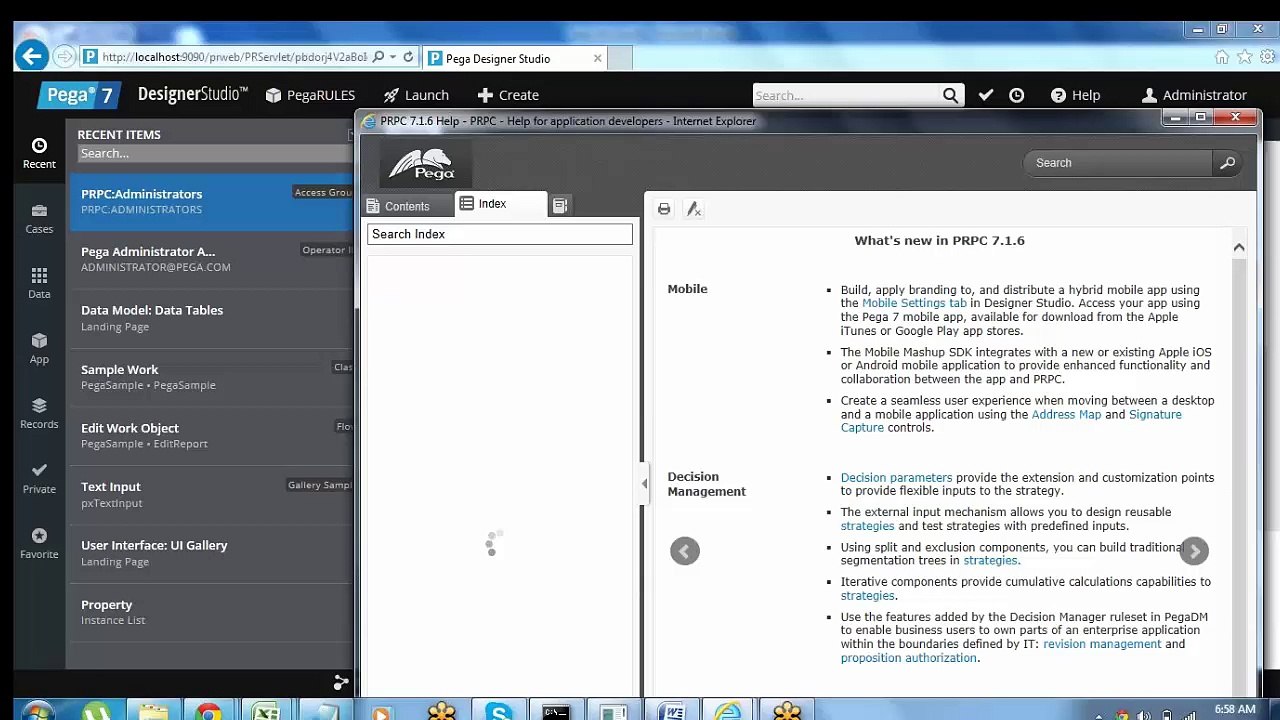The width and height of the screenshot is (1280, 720).
Task: Open the Cases explorer
Action: [x=39, y=218]
